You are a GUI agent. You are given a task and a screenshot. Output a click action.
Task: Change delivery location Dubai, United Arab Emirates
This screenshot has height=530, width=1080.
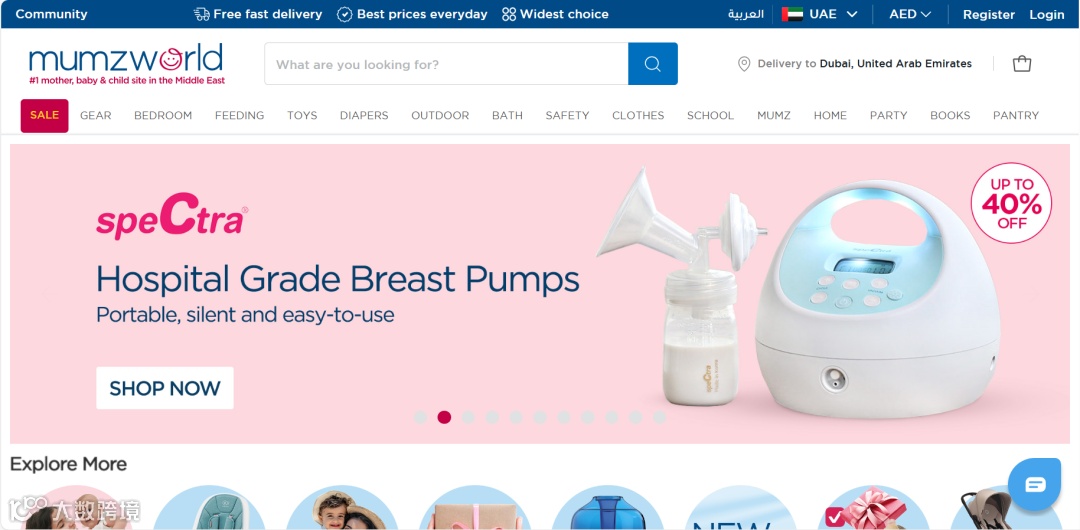coord(895,64)
